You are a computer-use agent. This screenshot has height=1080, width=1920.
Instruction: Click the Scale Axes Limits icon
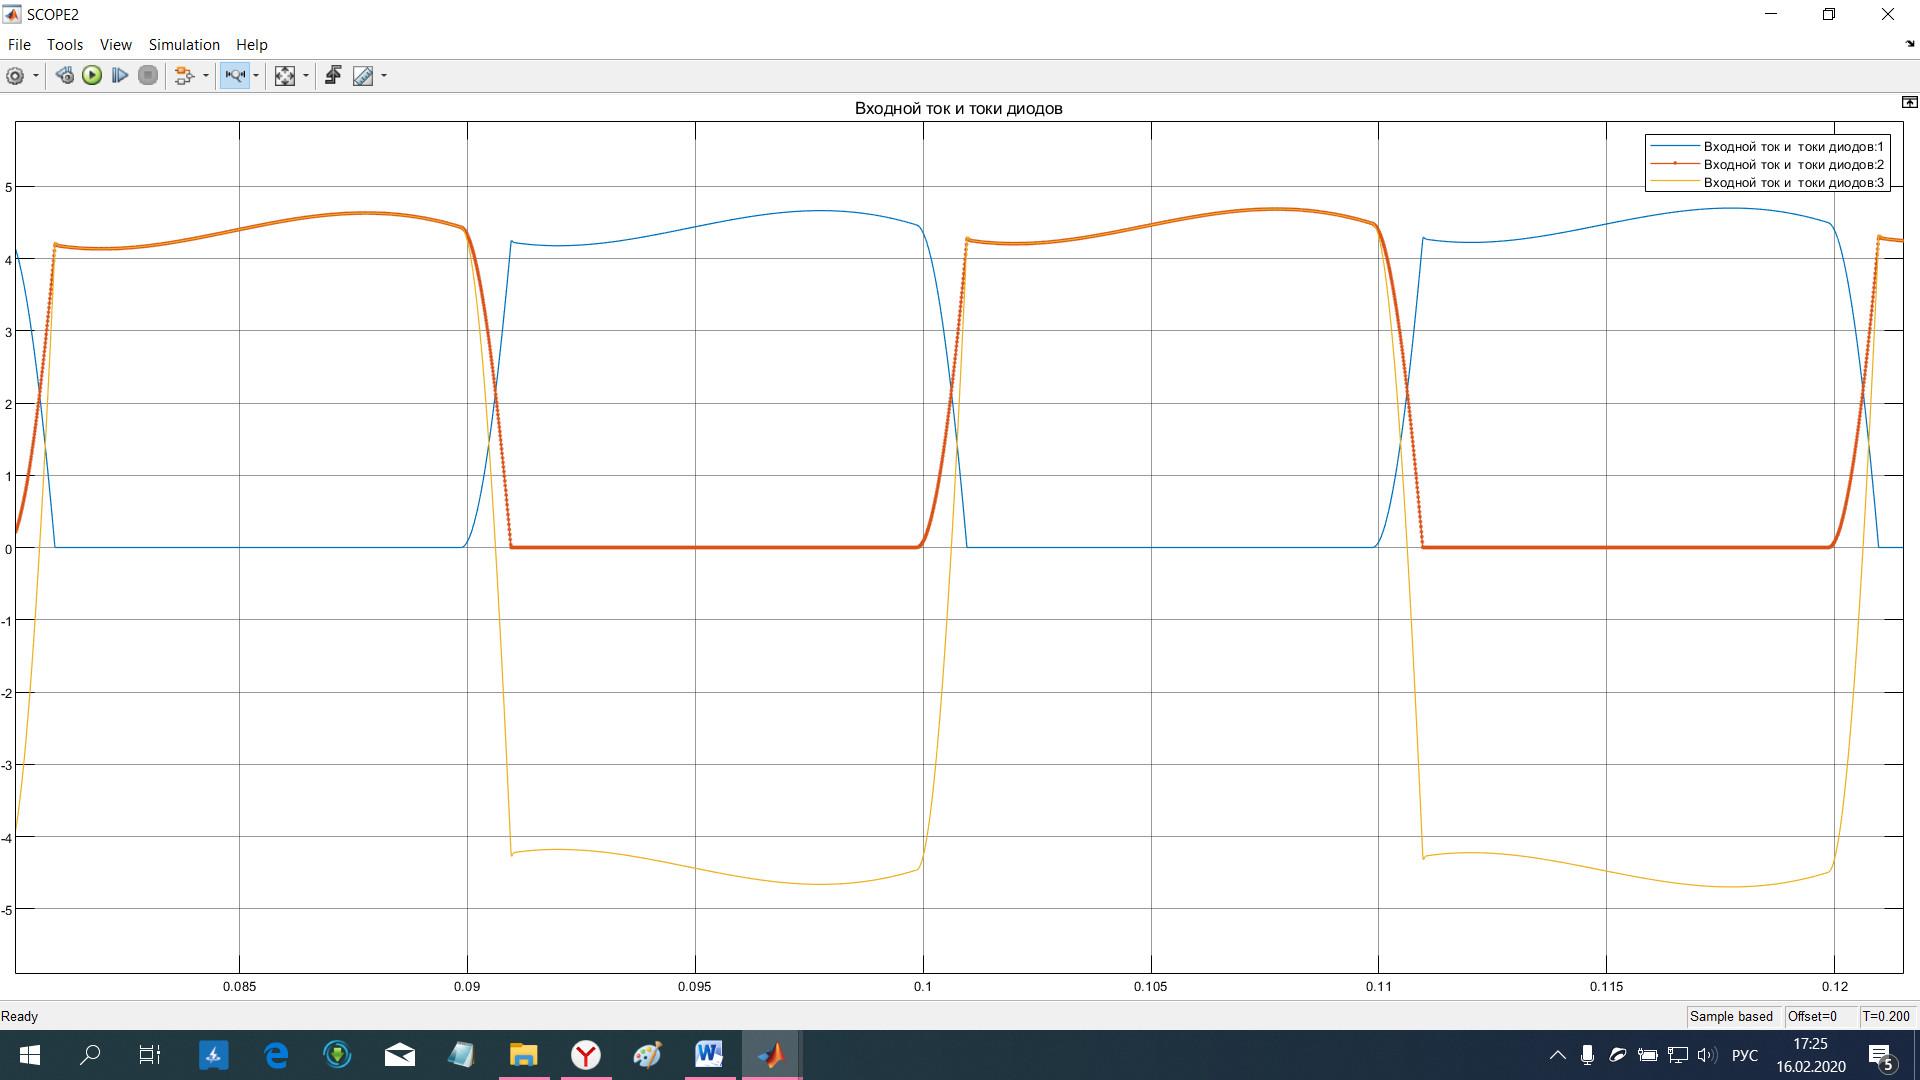(285, 76)
